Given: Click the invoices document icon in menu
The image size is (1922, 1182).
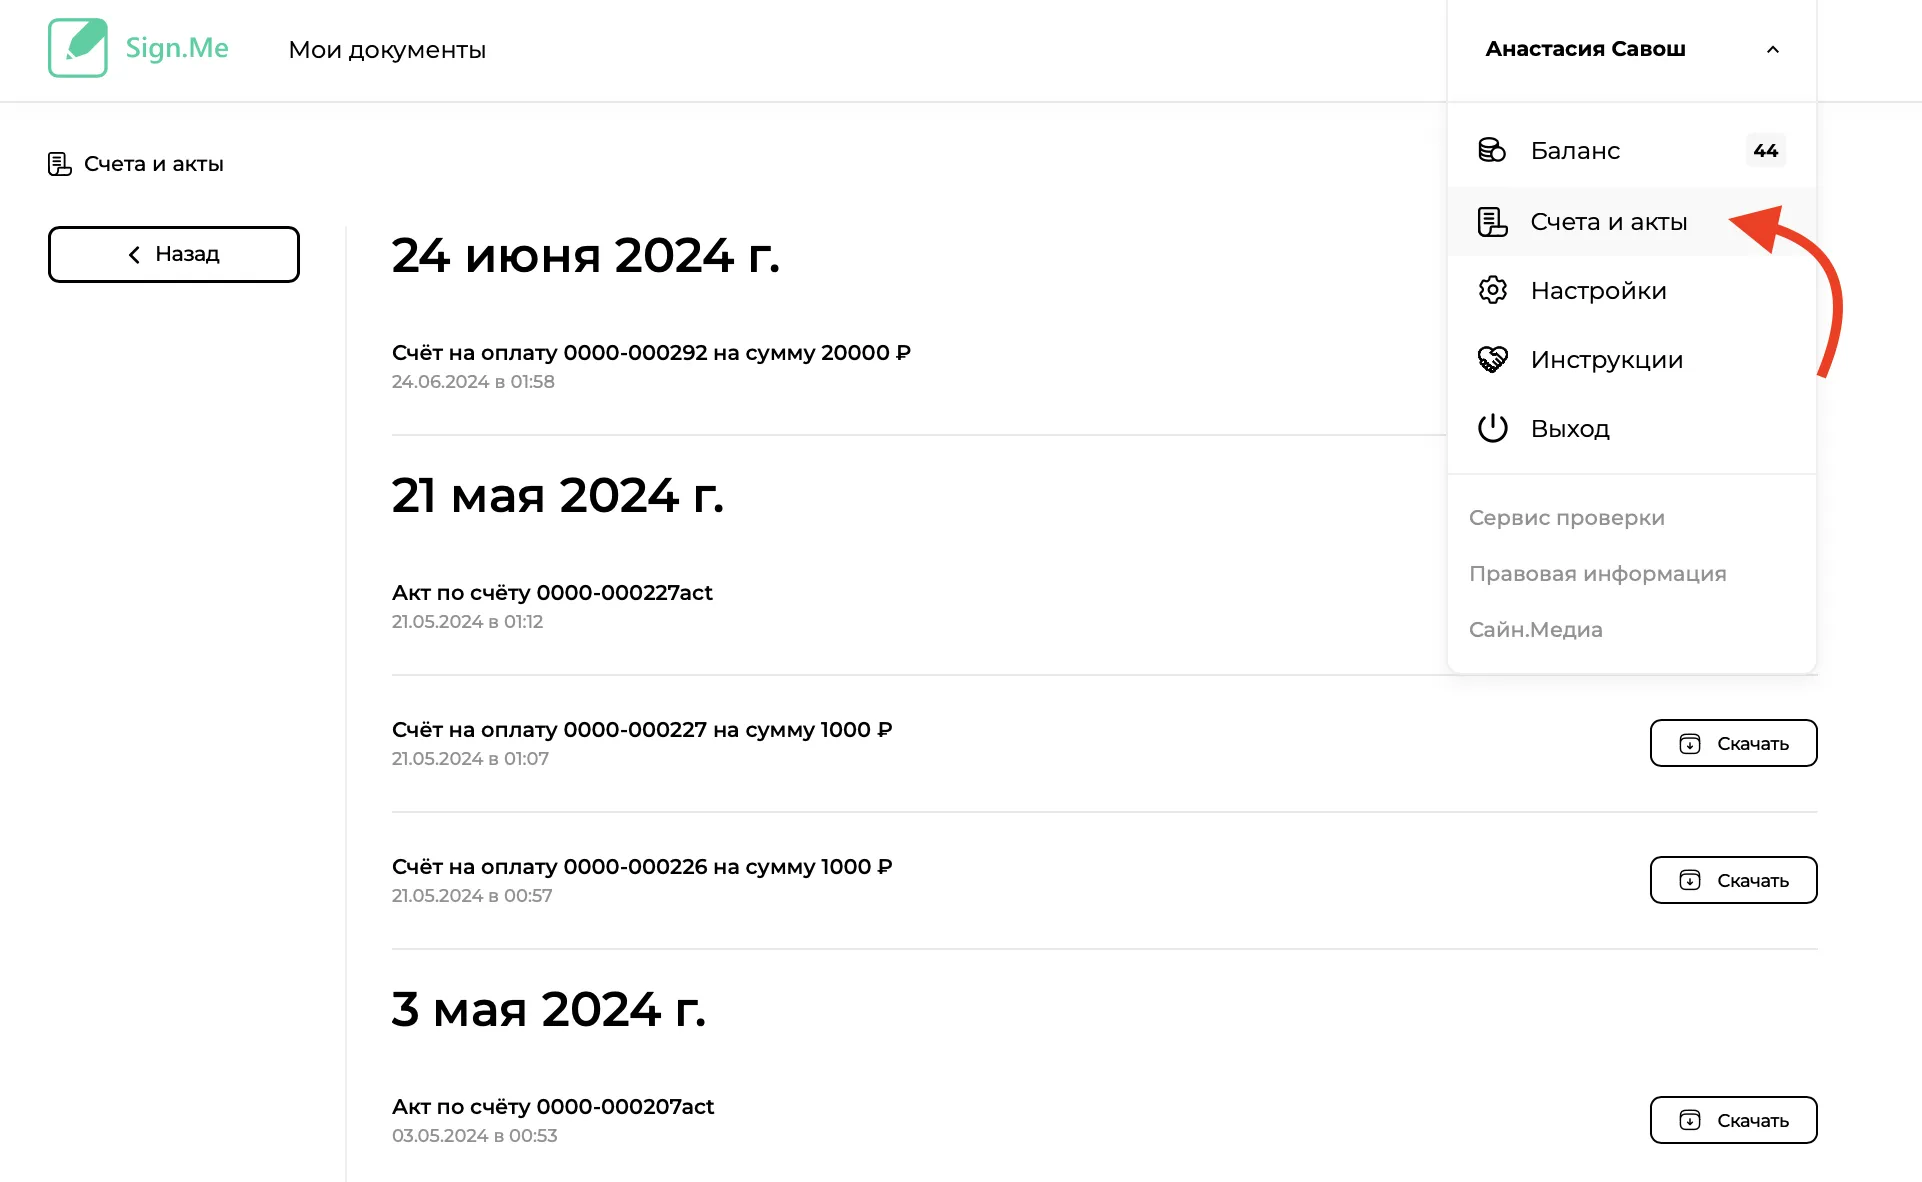Looking at the screenshot, I should (1492, 221).
